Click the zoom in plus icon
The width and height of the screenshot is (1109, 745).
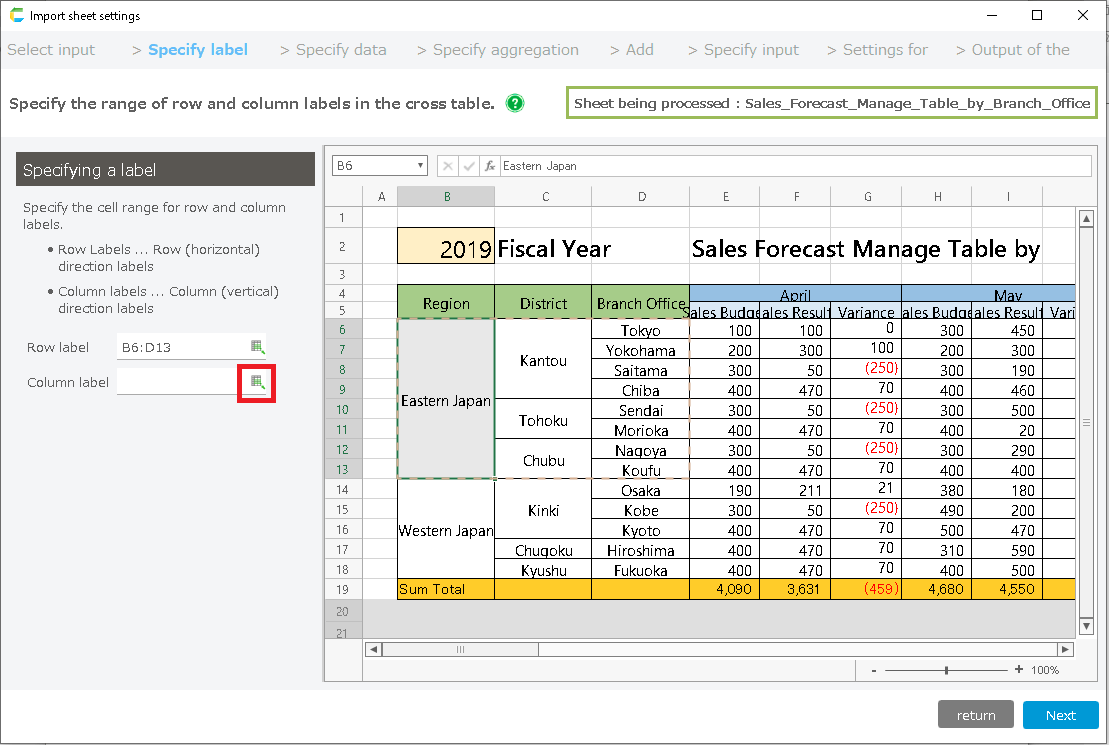point(1019,670)
